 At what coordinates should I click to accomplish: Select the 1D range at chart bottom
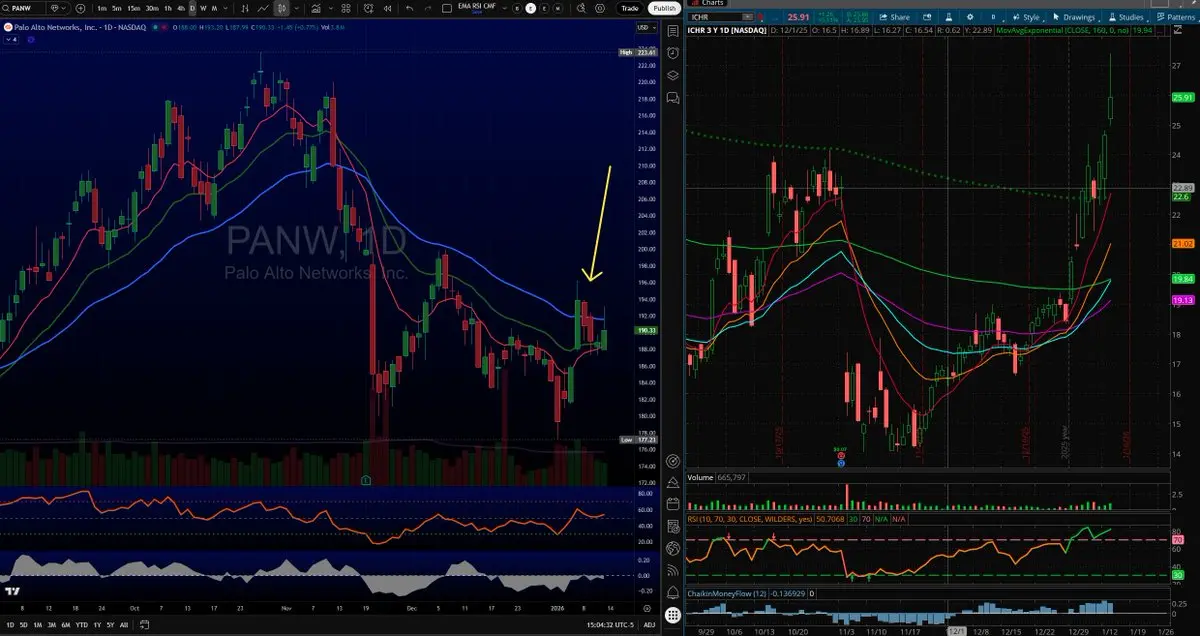(x=10, y=625)
